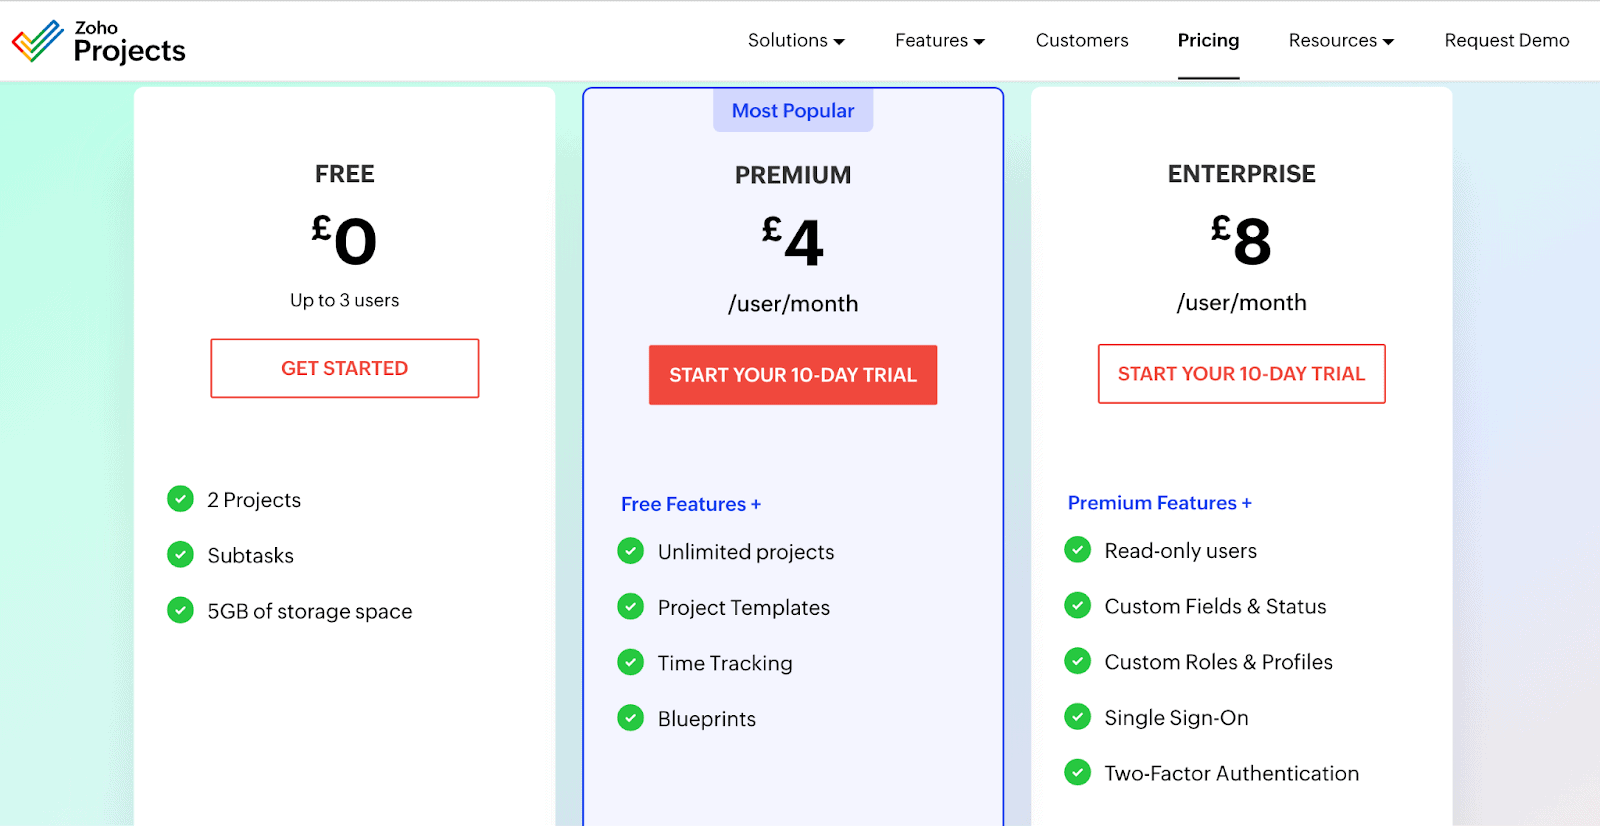Click checkmark beside Two-Factor Authentication

[x=1077, y=773]
